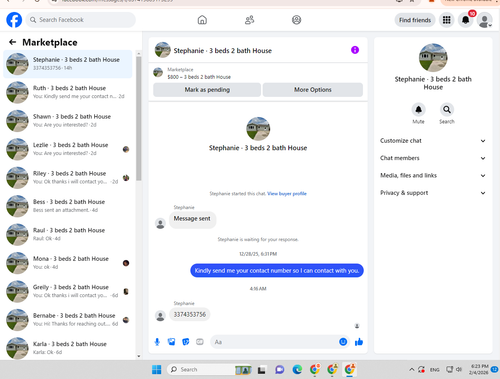Click the phone number message 3374353756
Screen dimensions: 500x379
190,314
